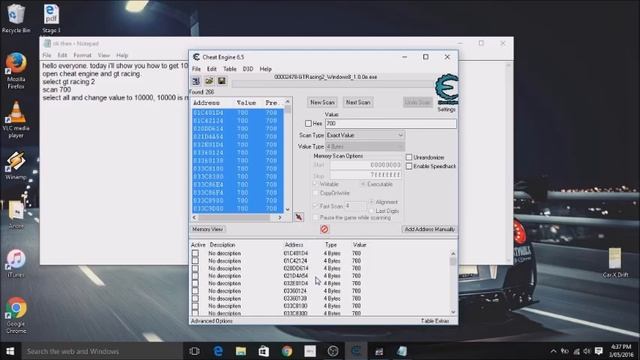Click the address table scroll-down arrow
Viewport: 640px width, 360px height.
pos(453,312)
